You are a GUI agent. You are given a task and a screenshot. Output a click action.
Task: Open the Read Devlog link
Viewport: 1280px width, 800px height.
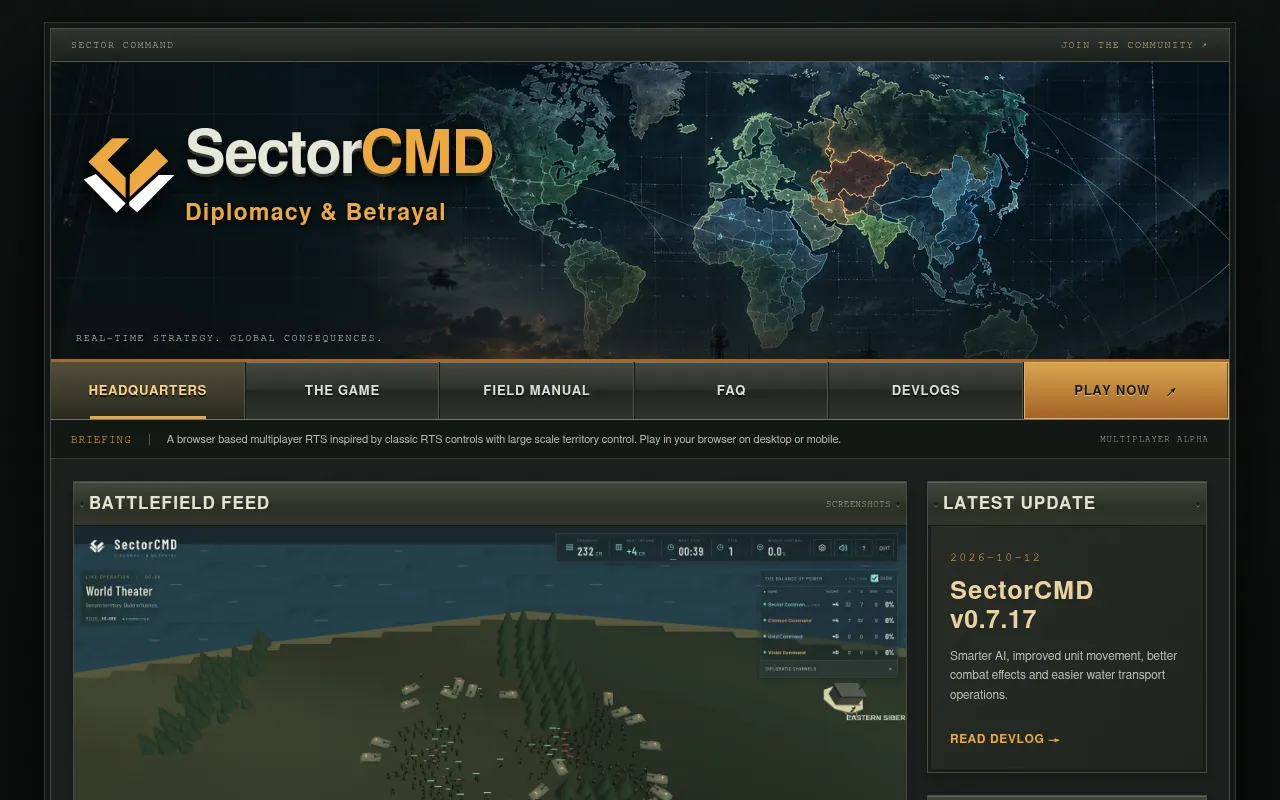(x=1004, y=739)
